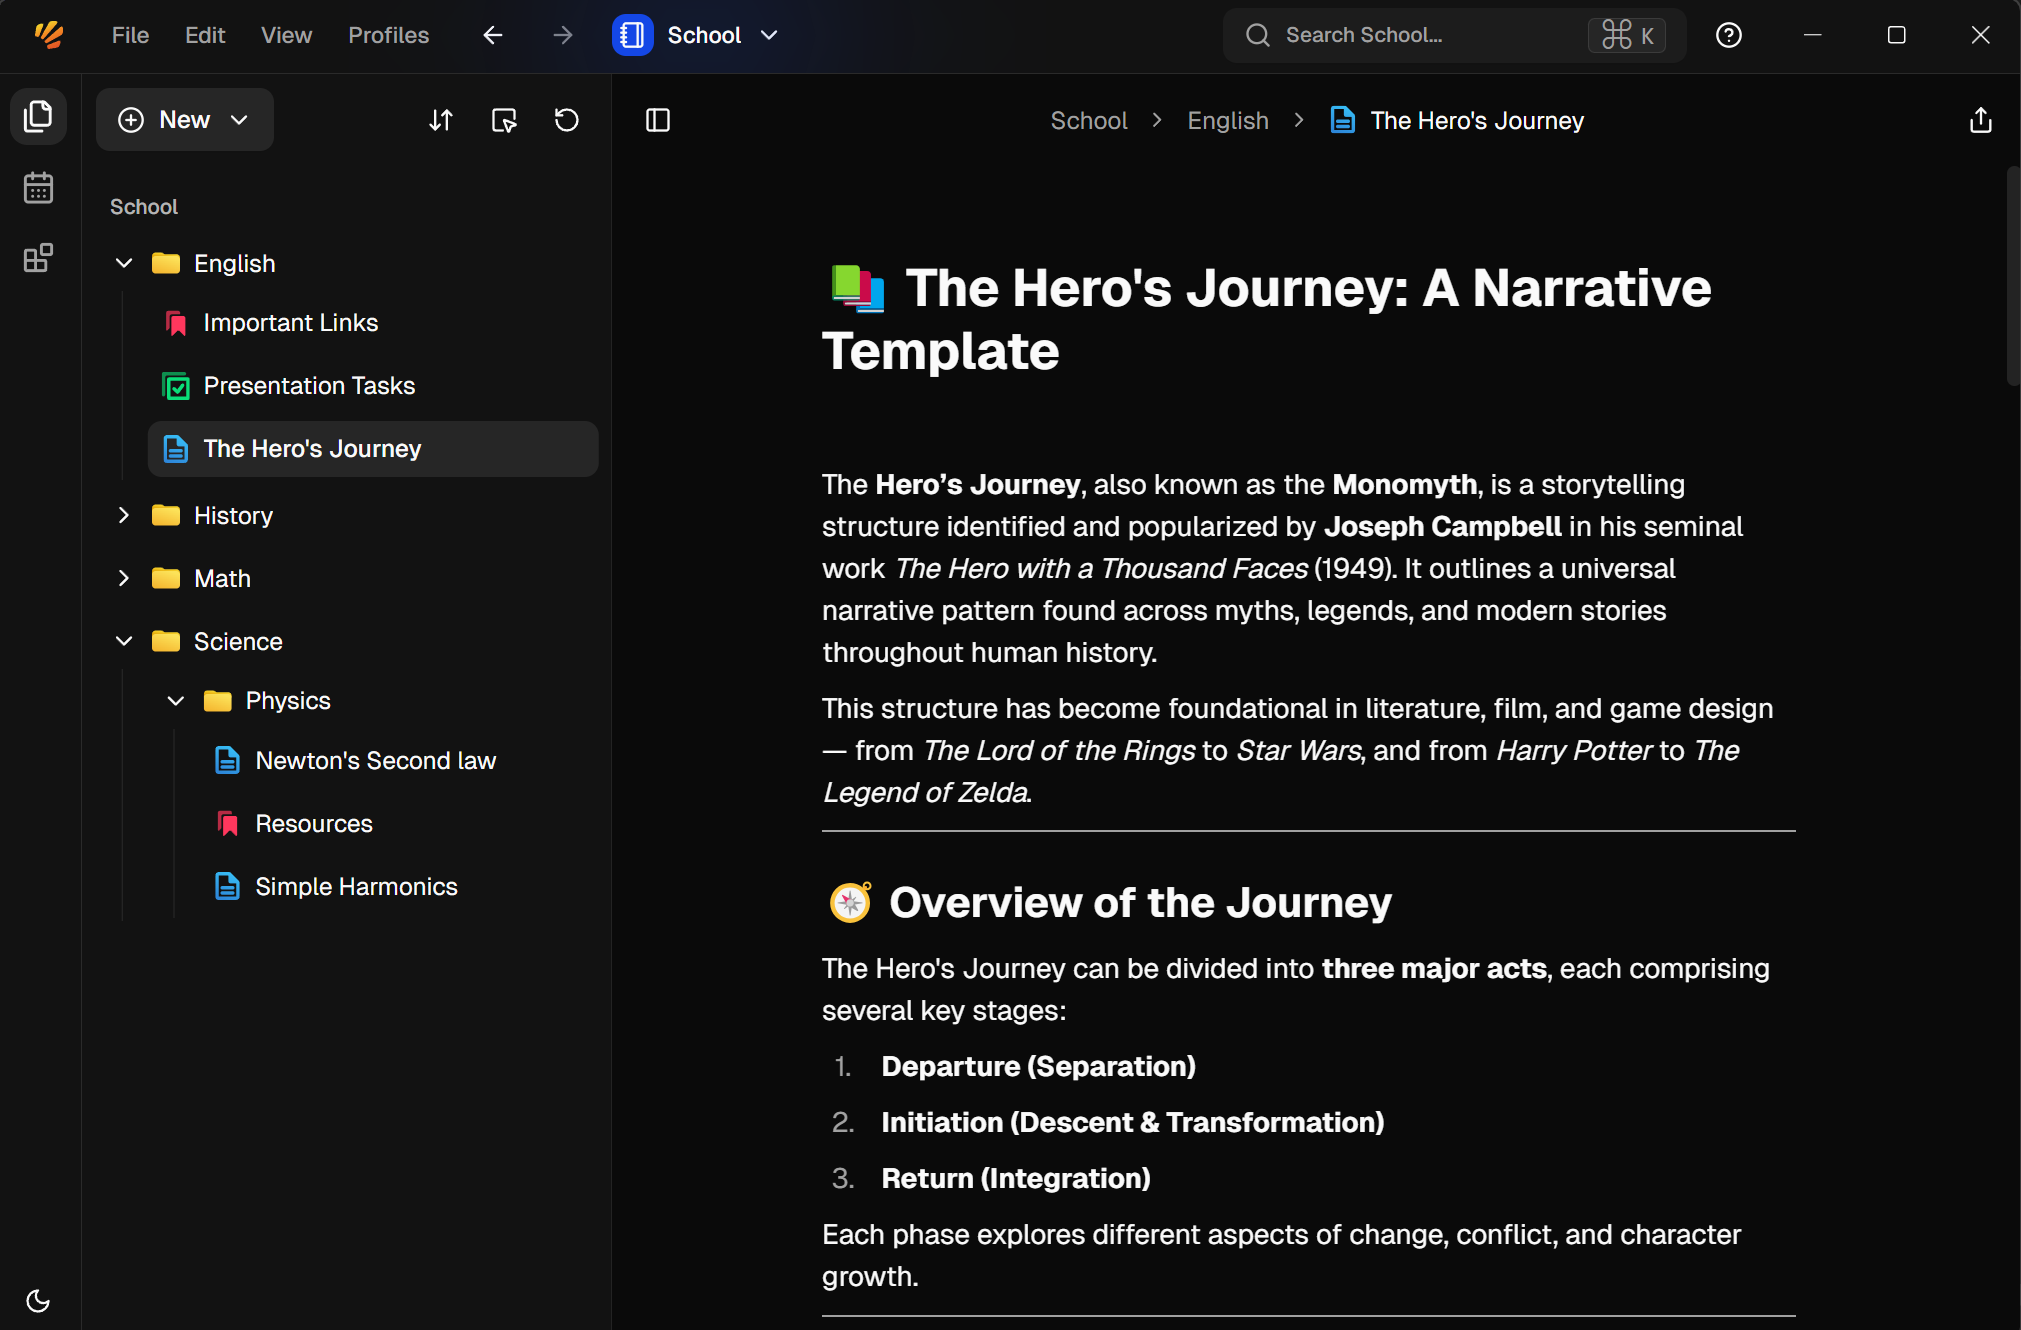Open the Profiles menu

[x=388, y=35]
